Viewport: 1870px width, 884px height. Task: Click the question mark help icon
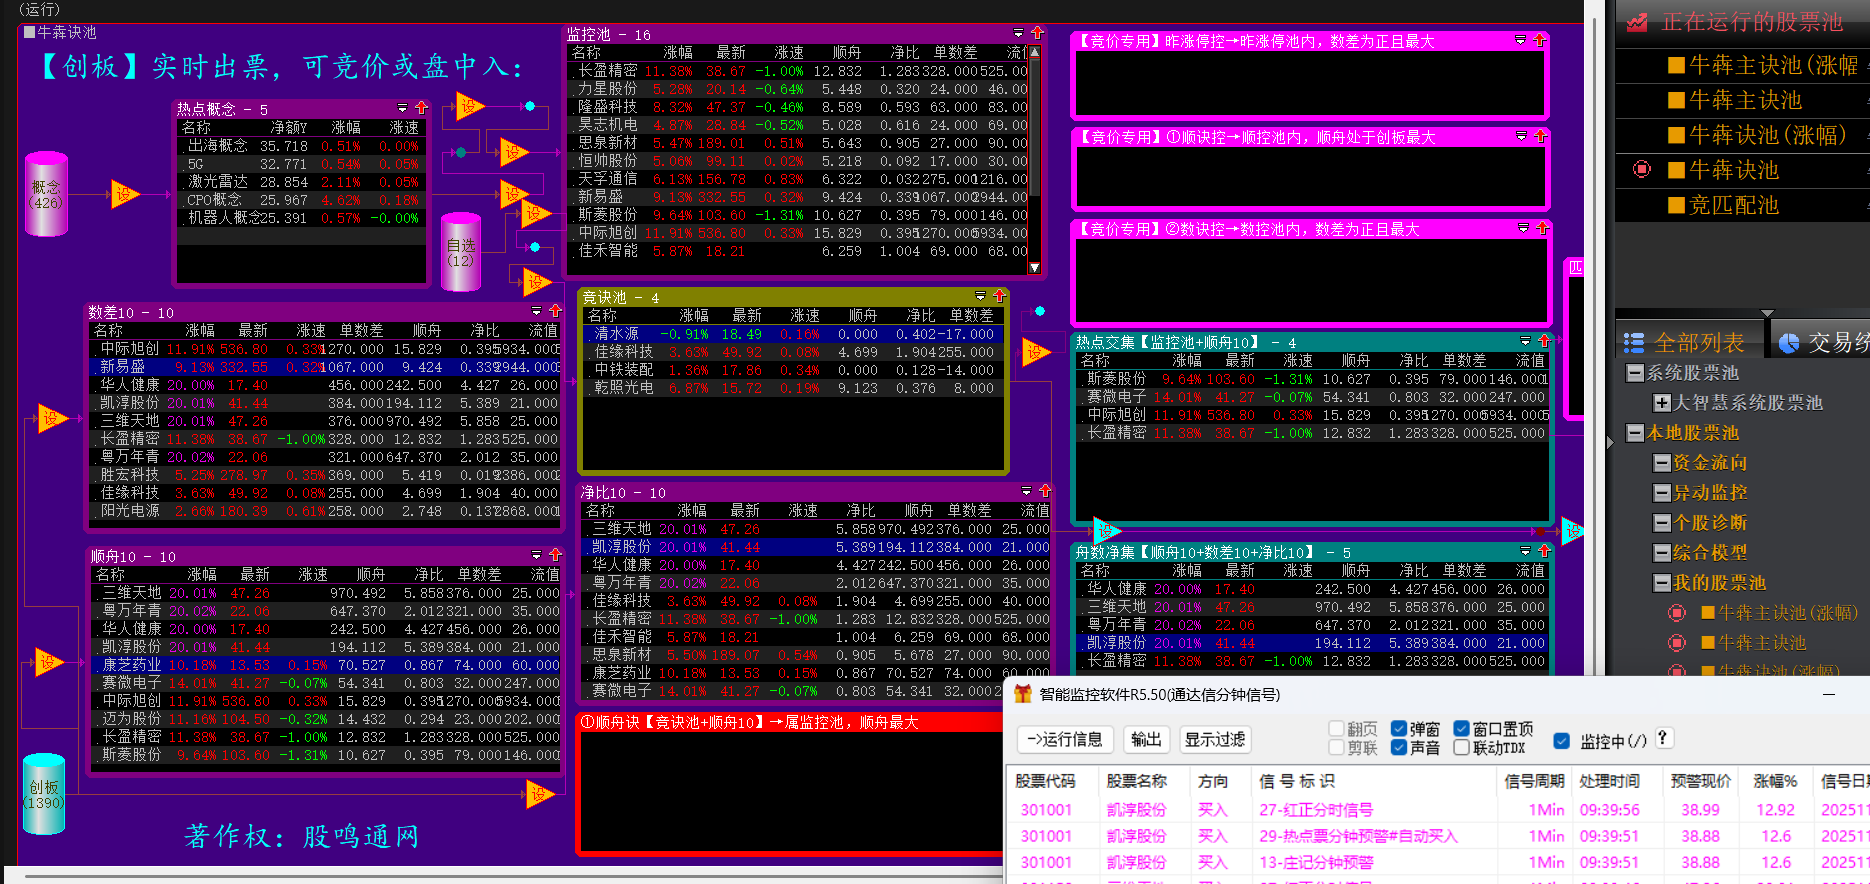(1662, 738)
